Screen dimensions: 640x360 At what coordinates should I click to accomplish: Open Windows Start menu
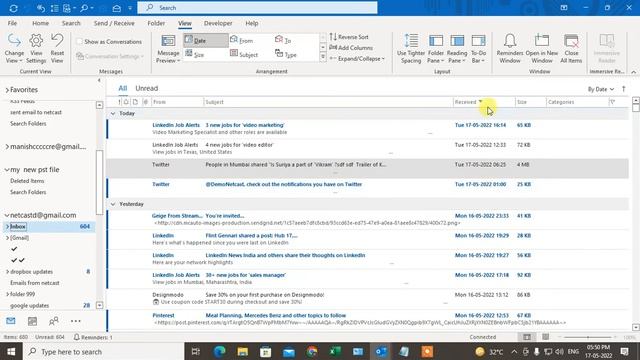(x=11, y=352)
